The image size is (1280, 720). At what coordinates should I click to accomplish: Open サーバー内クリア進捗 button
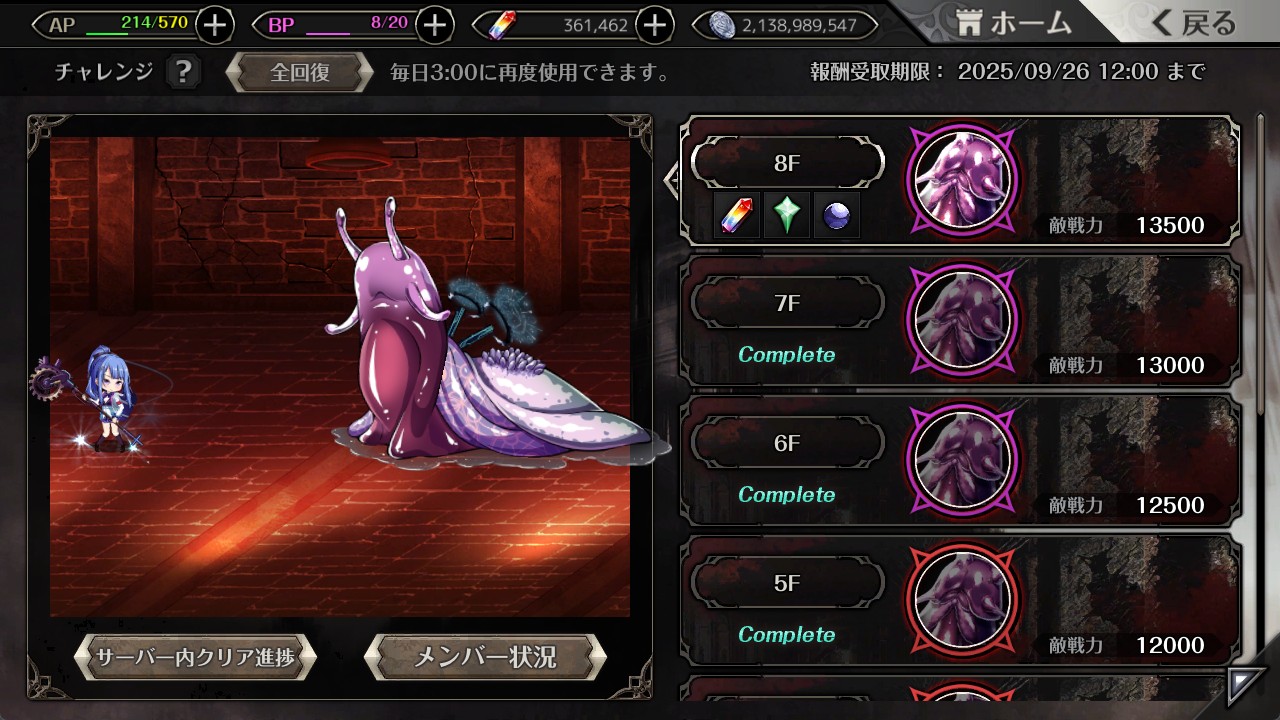[195, 657]
